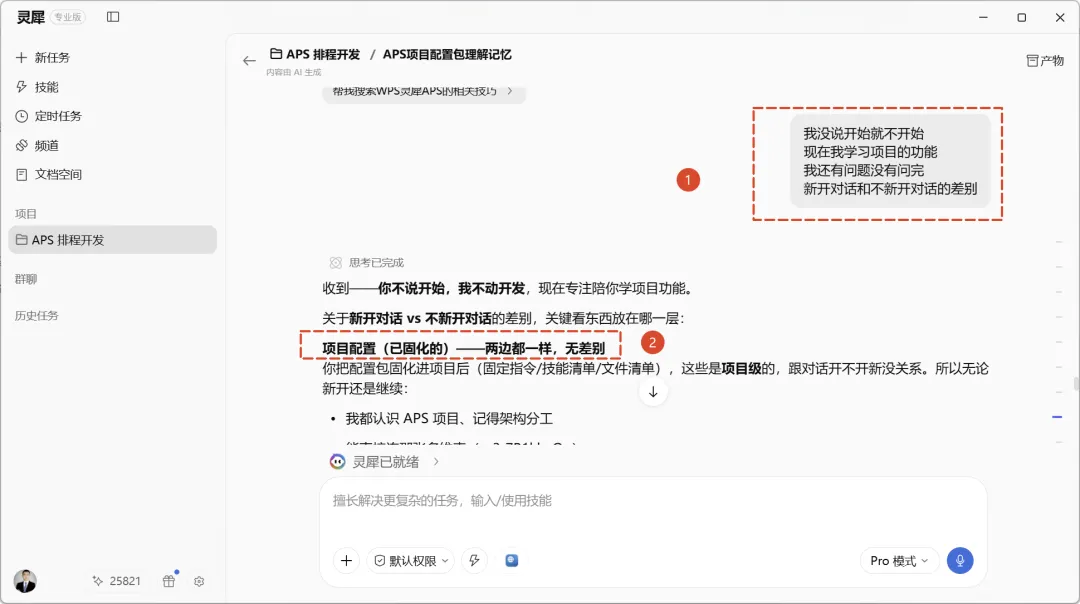The height and width of the screenshot is (604, 1080).
Task: Go back with the left arrow
Action: coord(249,61)
